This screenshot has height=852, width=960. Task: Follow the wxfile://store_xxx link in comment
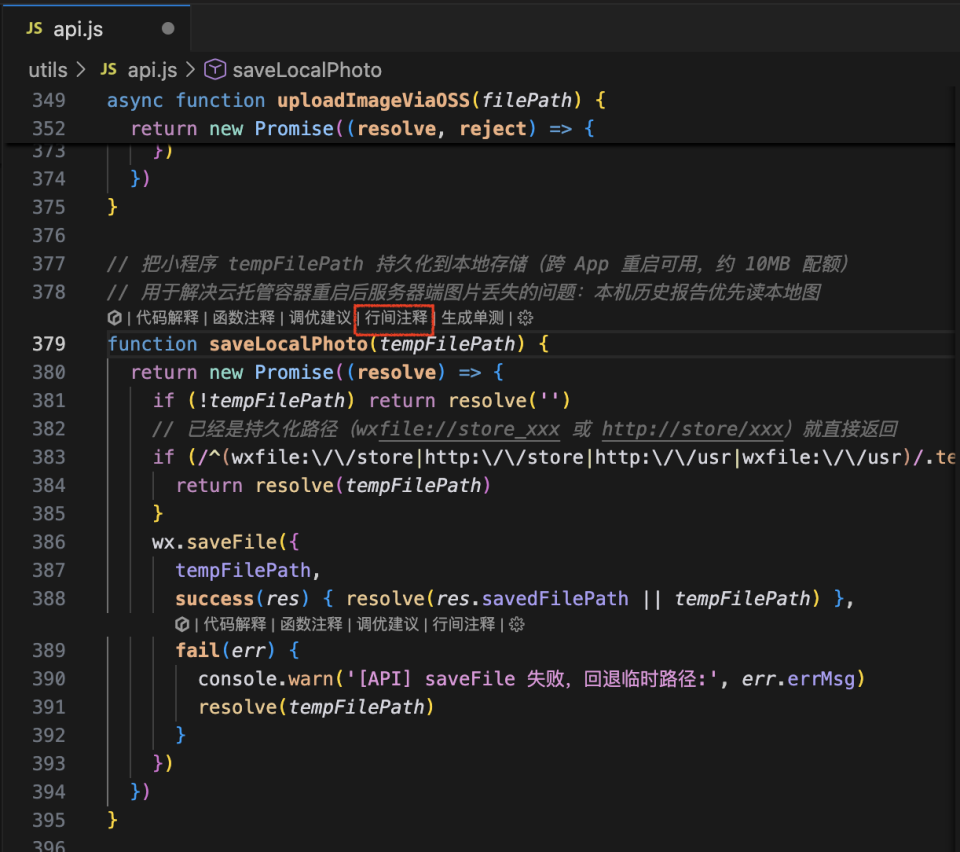click(x=469, y=429)
